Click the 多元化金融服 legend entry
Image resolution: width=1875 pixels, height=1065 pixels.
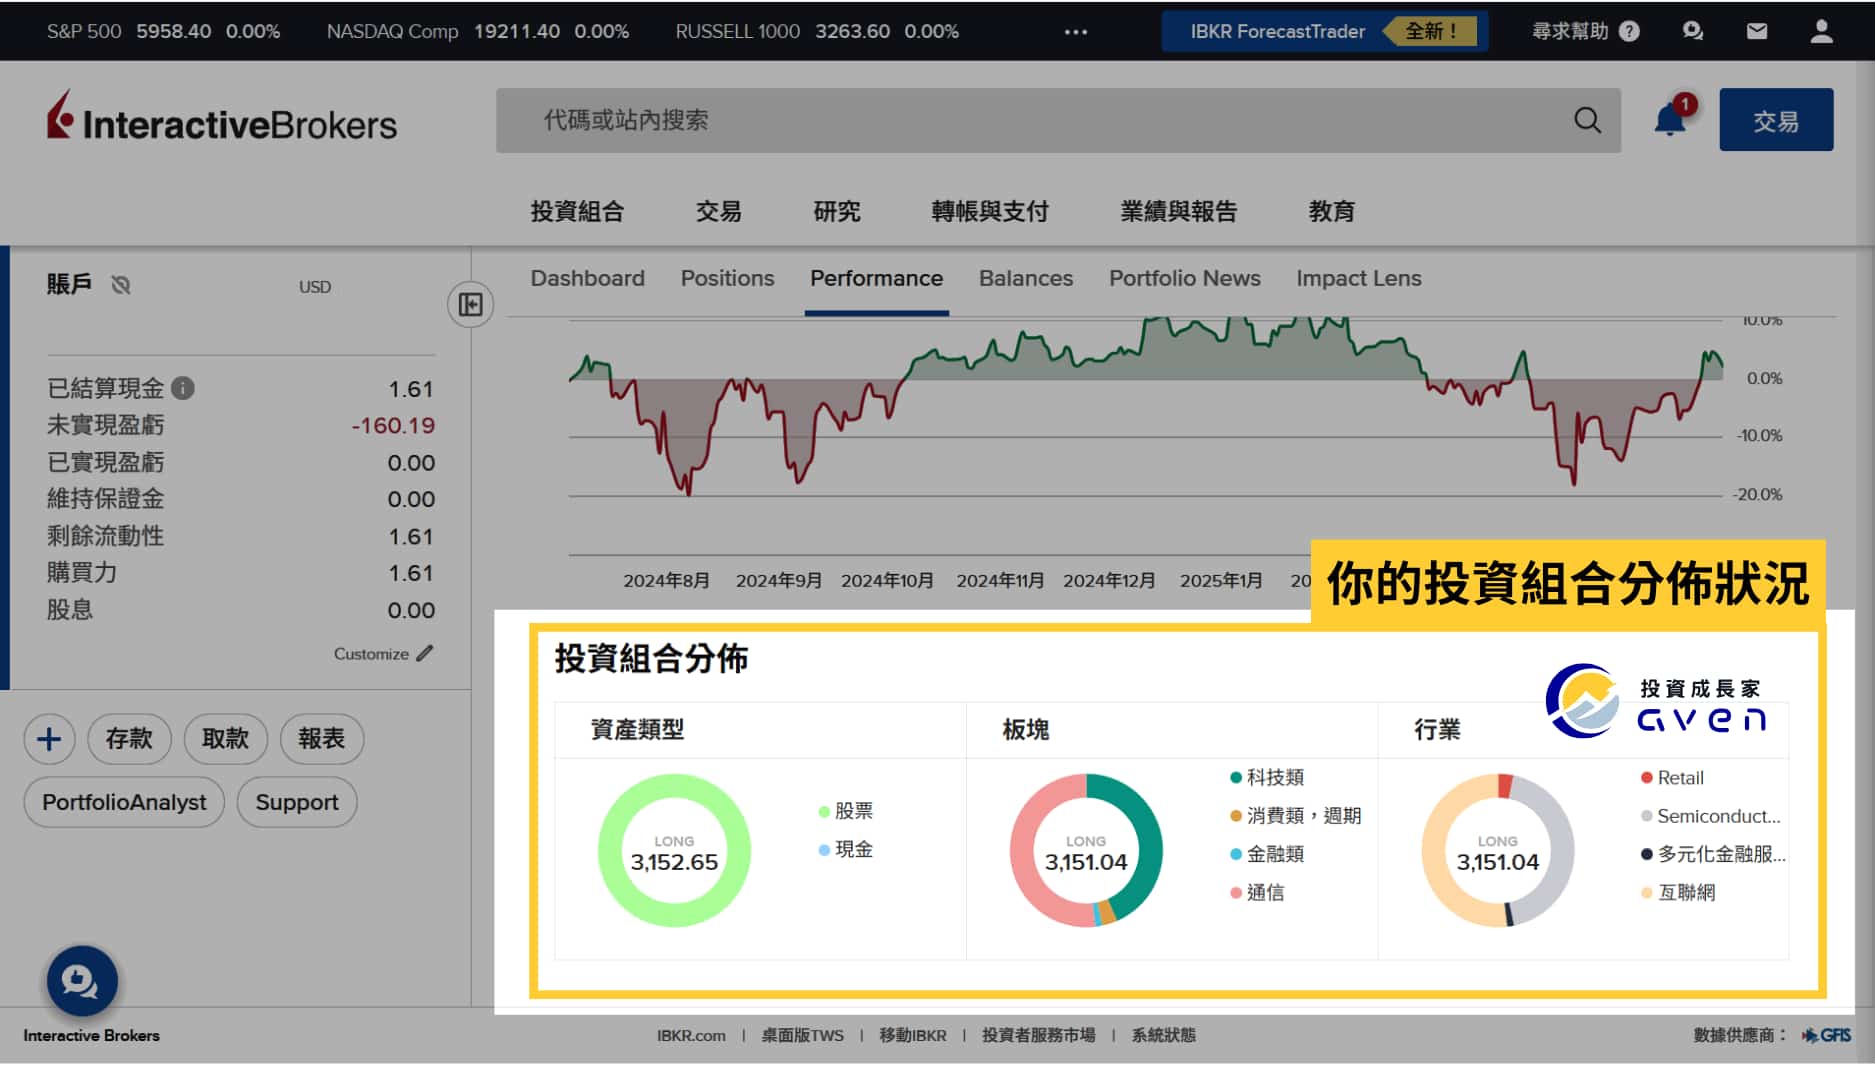click(1713, 854)
